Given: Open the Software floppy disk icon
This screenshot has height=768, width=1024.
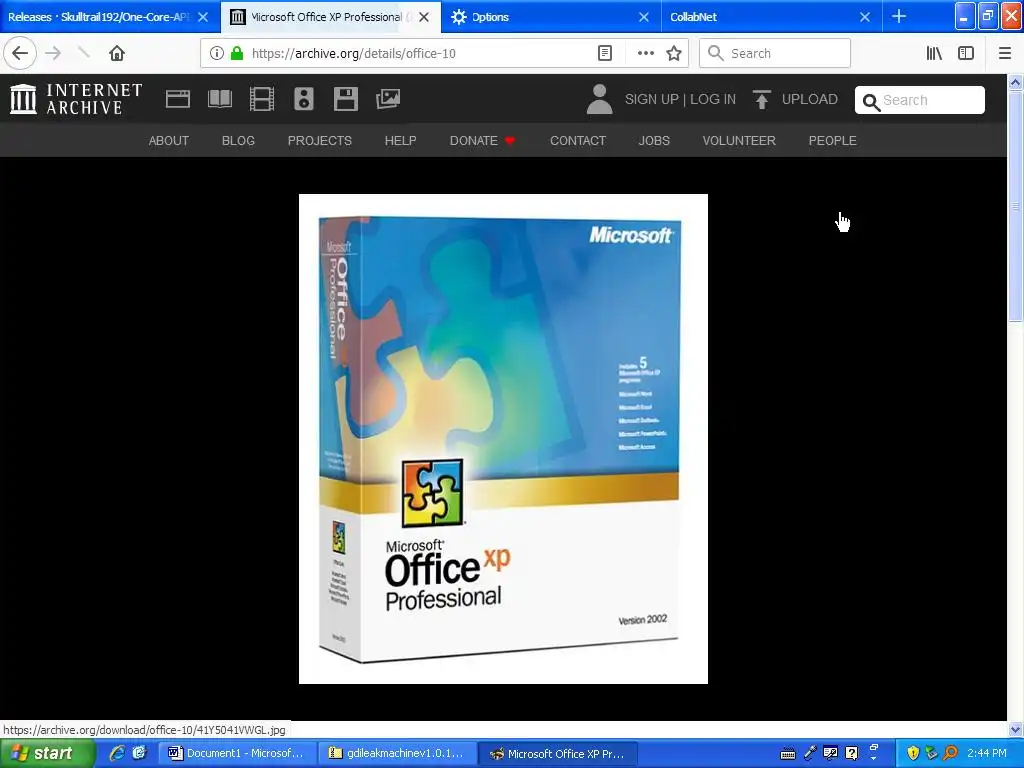Looking at the screenshot, I should coord(345,99).
